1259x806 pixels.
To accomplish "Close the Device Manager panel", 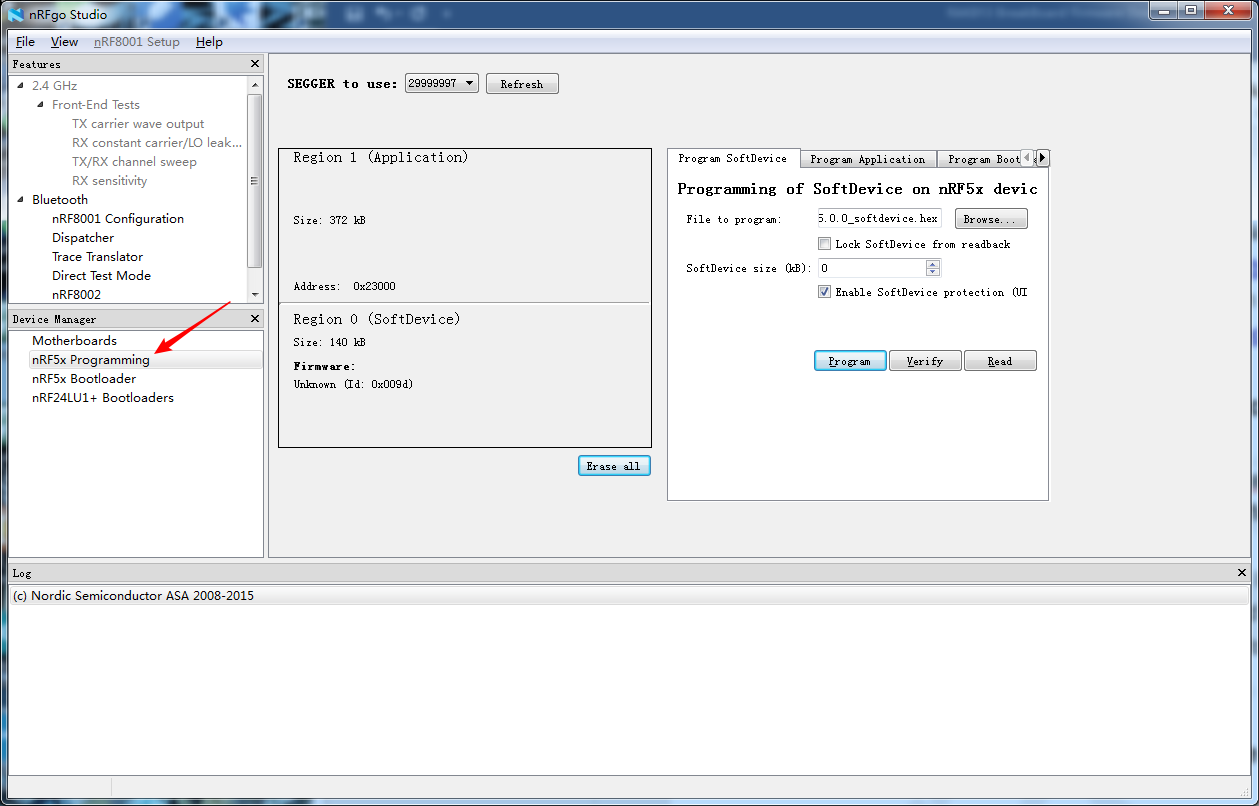I will coord(254,319).
